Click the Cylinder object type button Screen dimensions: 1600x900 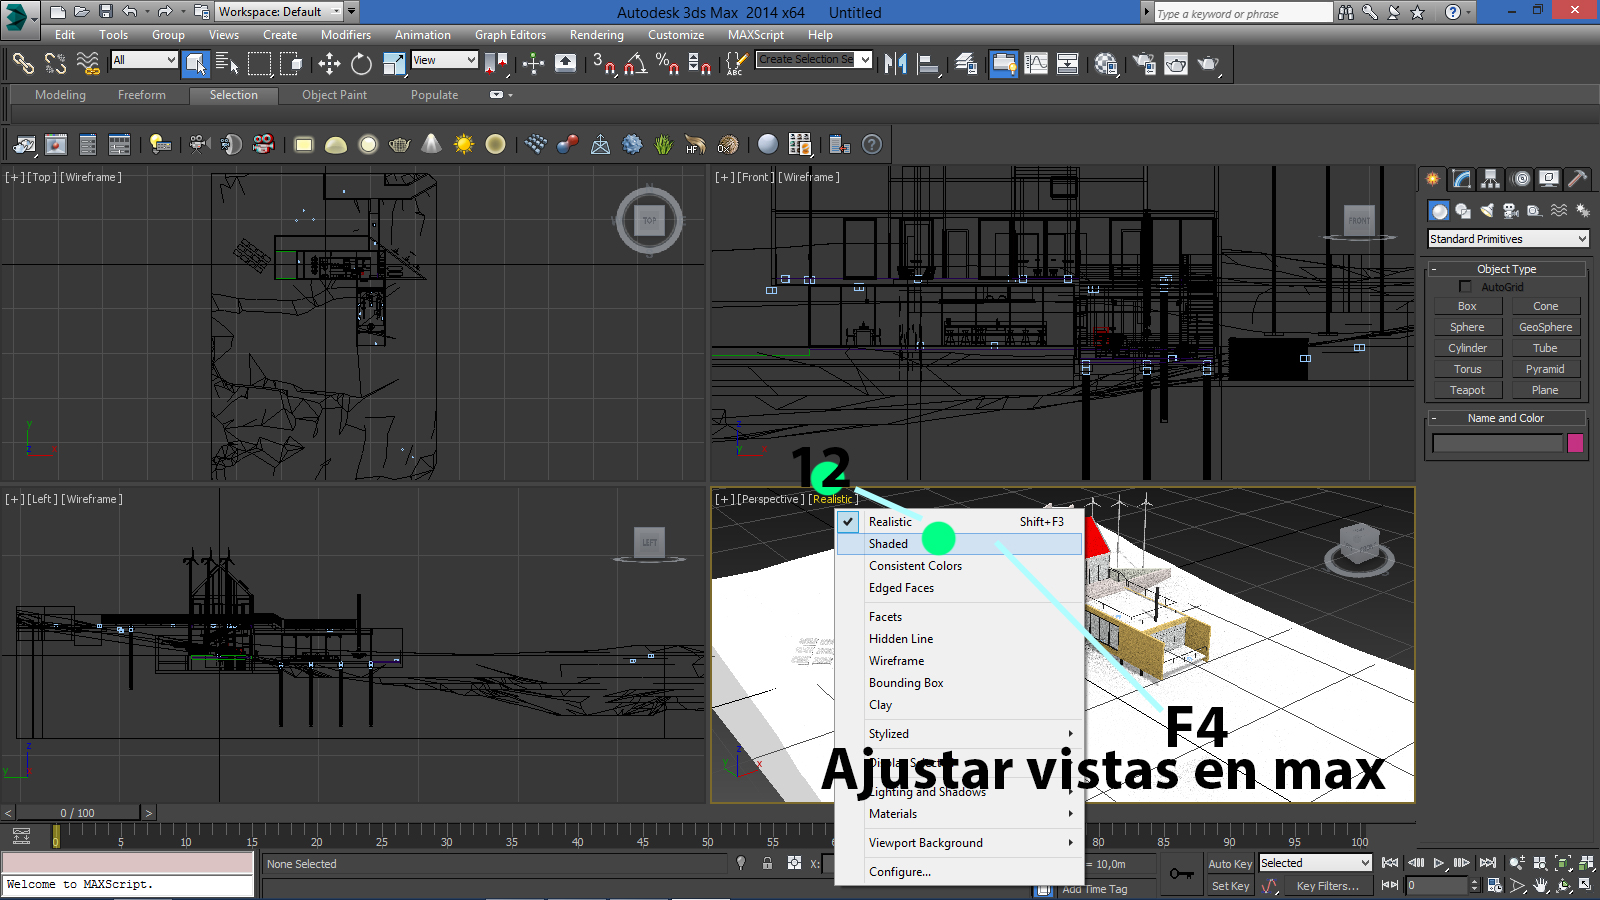point(1467,348)
